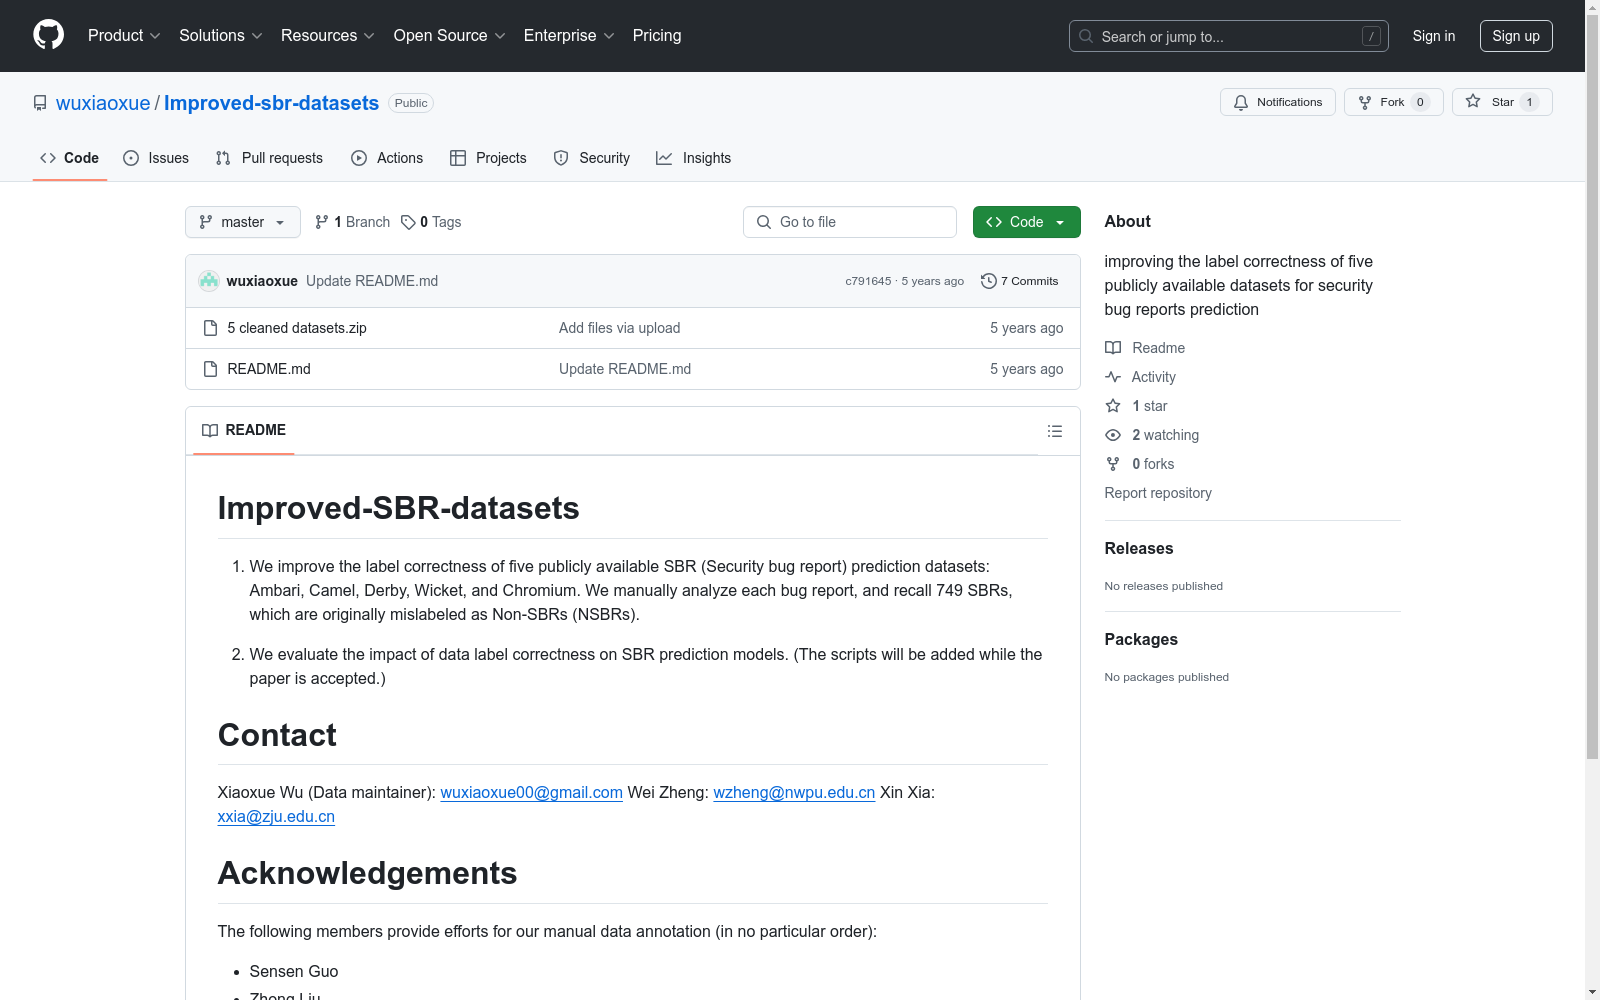Expand the Solutions menu
Screen dimensions: 1600x1000
[x=221, y=36]
